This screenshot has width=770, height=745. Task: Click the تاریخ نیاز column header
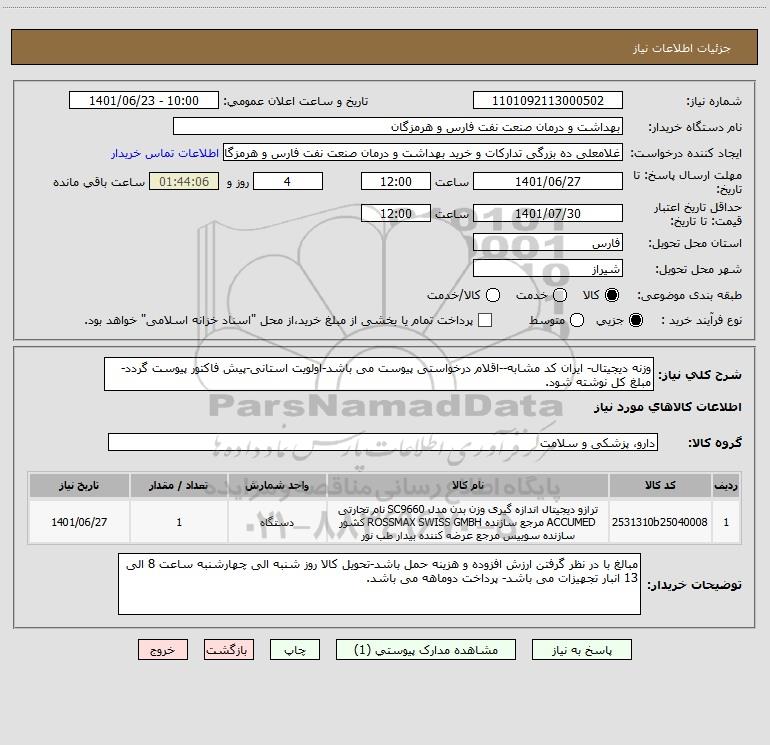[79, 486]
